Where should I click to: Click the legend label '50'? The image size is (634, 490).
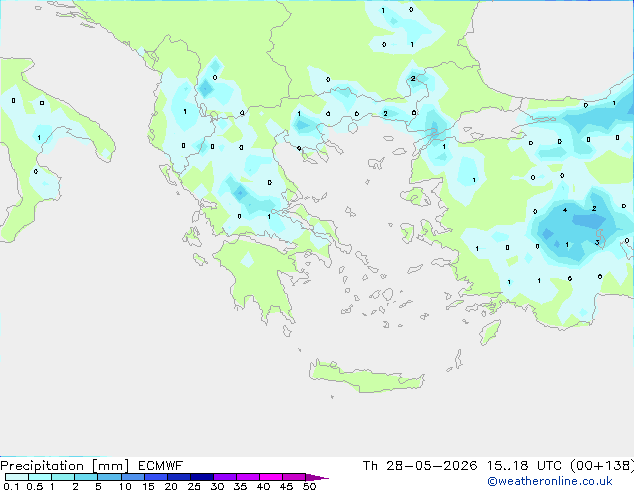coord(309,486)
